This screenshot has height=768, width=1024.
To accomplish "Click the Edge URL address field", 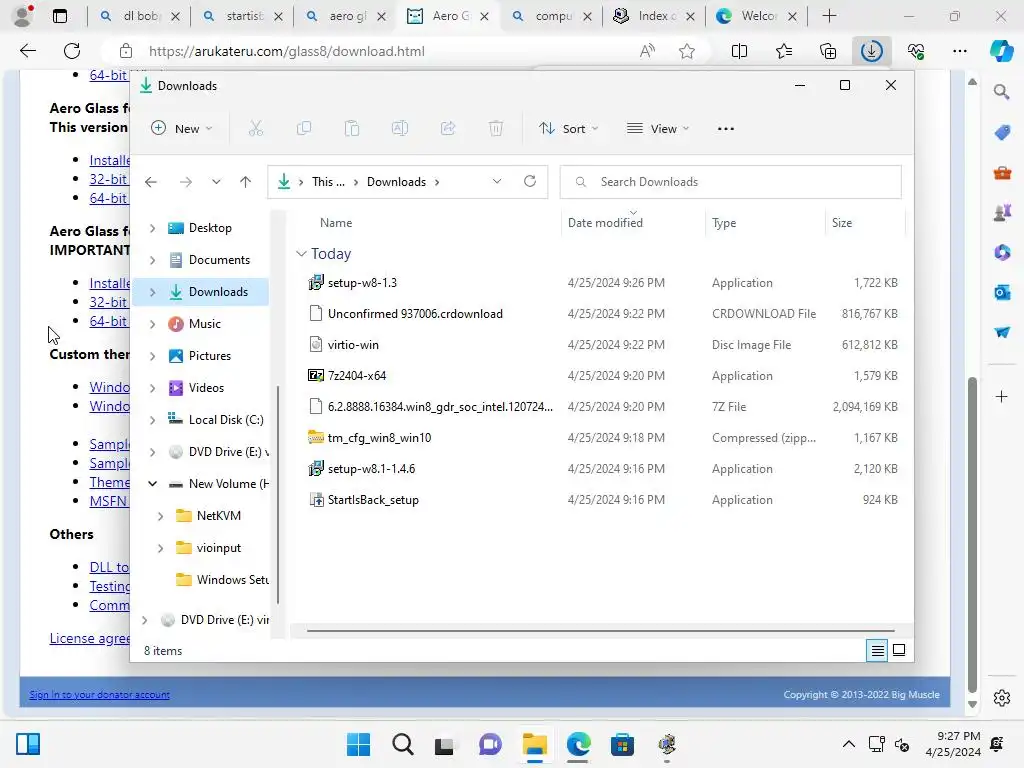I will 385,51.
